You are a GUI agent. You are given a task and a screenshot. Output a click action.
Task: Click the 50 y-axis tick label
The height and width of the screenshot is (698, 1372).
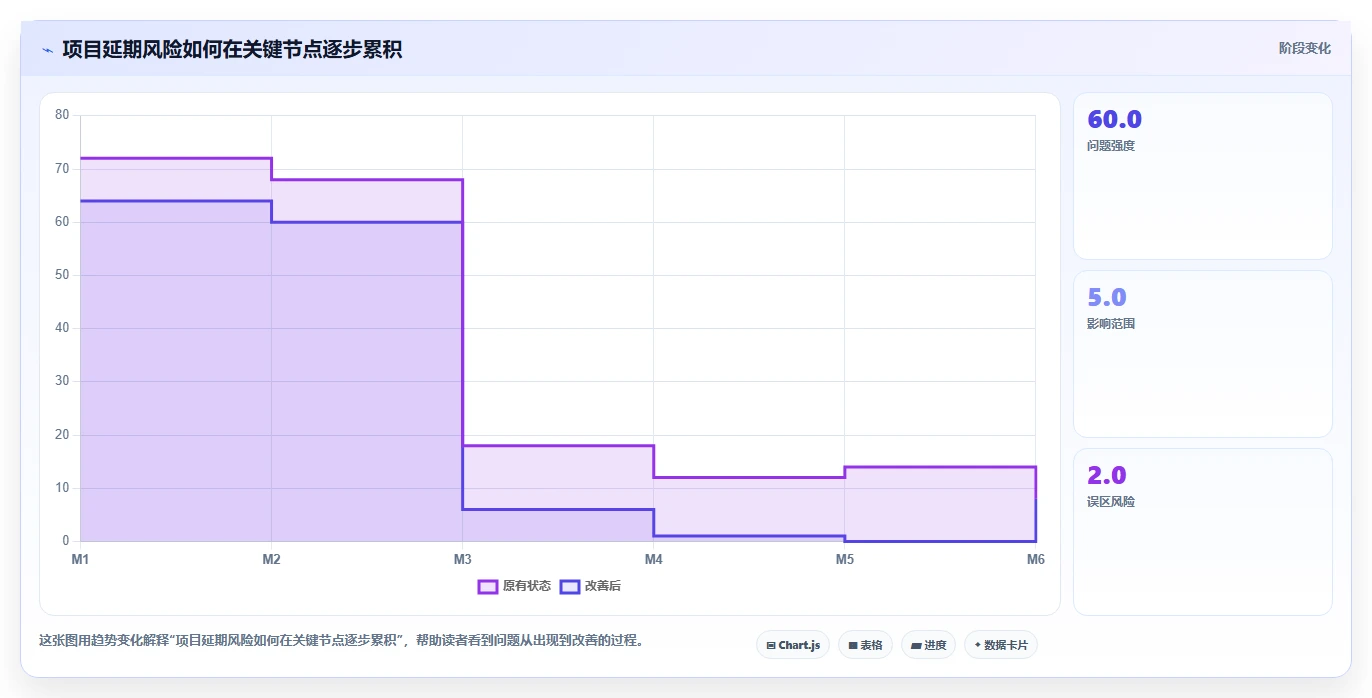(62, 275)
